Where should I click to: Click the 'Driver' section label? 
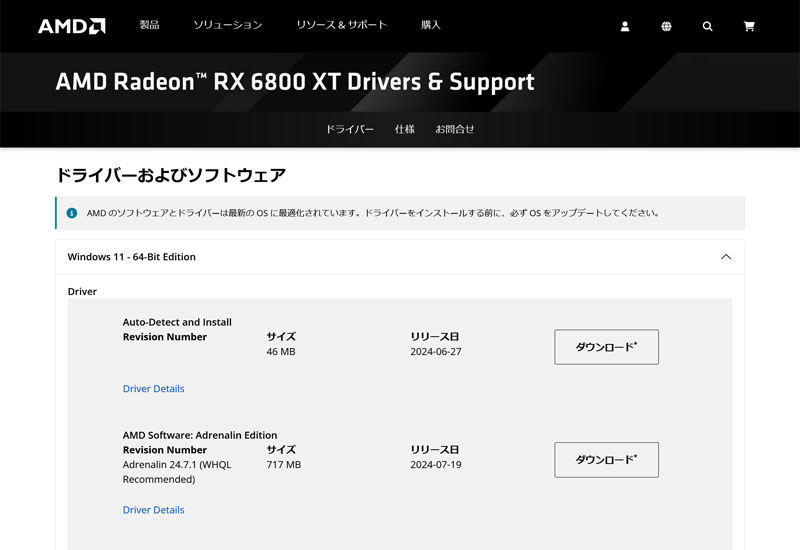82,291
